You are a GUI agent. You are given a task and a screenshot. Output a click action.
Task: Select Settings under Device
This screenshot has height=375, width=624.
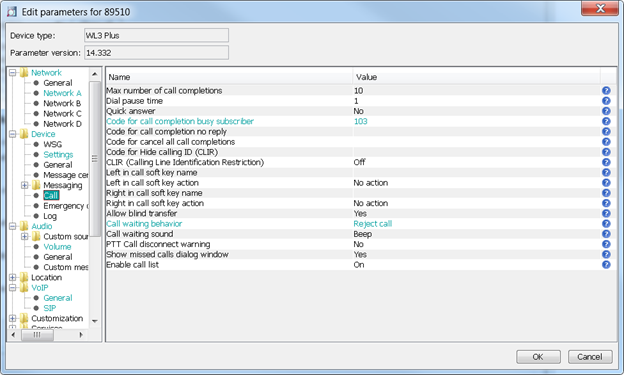pos(58,154)
